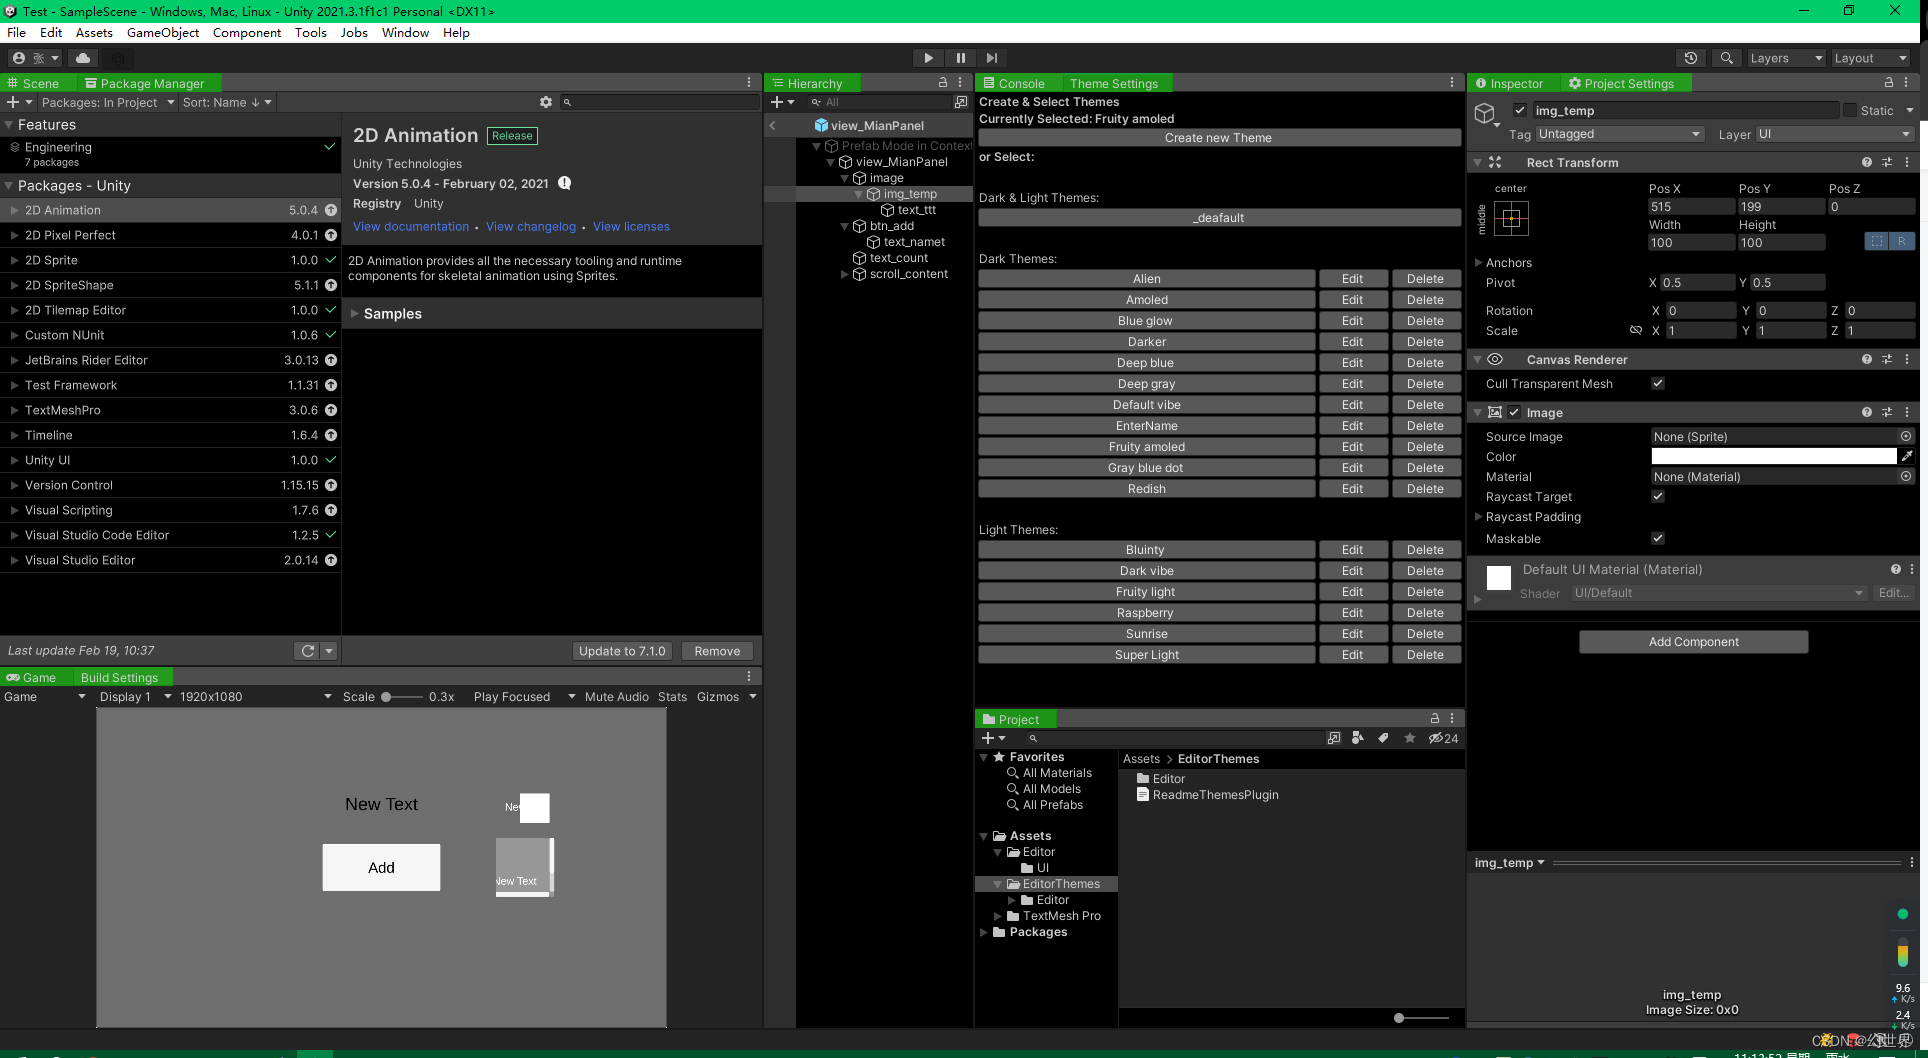This screenshot has width=1928, height=1058.
Task: Toggle Image component enabled checkbox
Action: [1514, 412]
